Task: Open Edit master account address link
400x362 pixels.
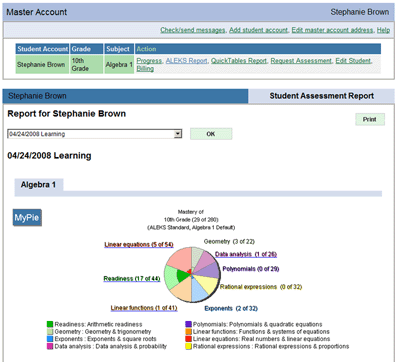Action: pyautogui.click(x=332, y=30)
